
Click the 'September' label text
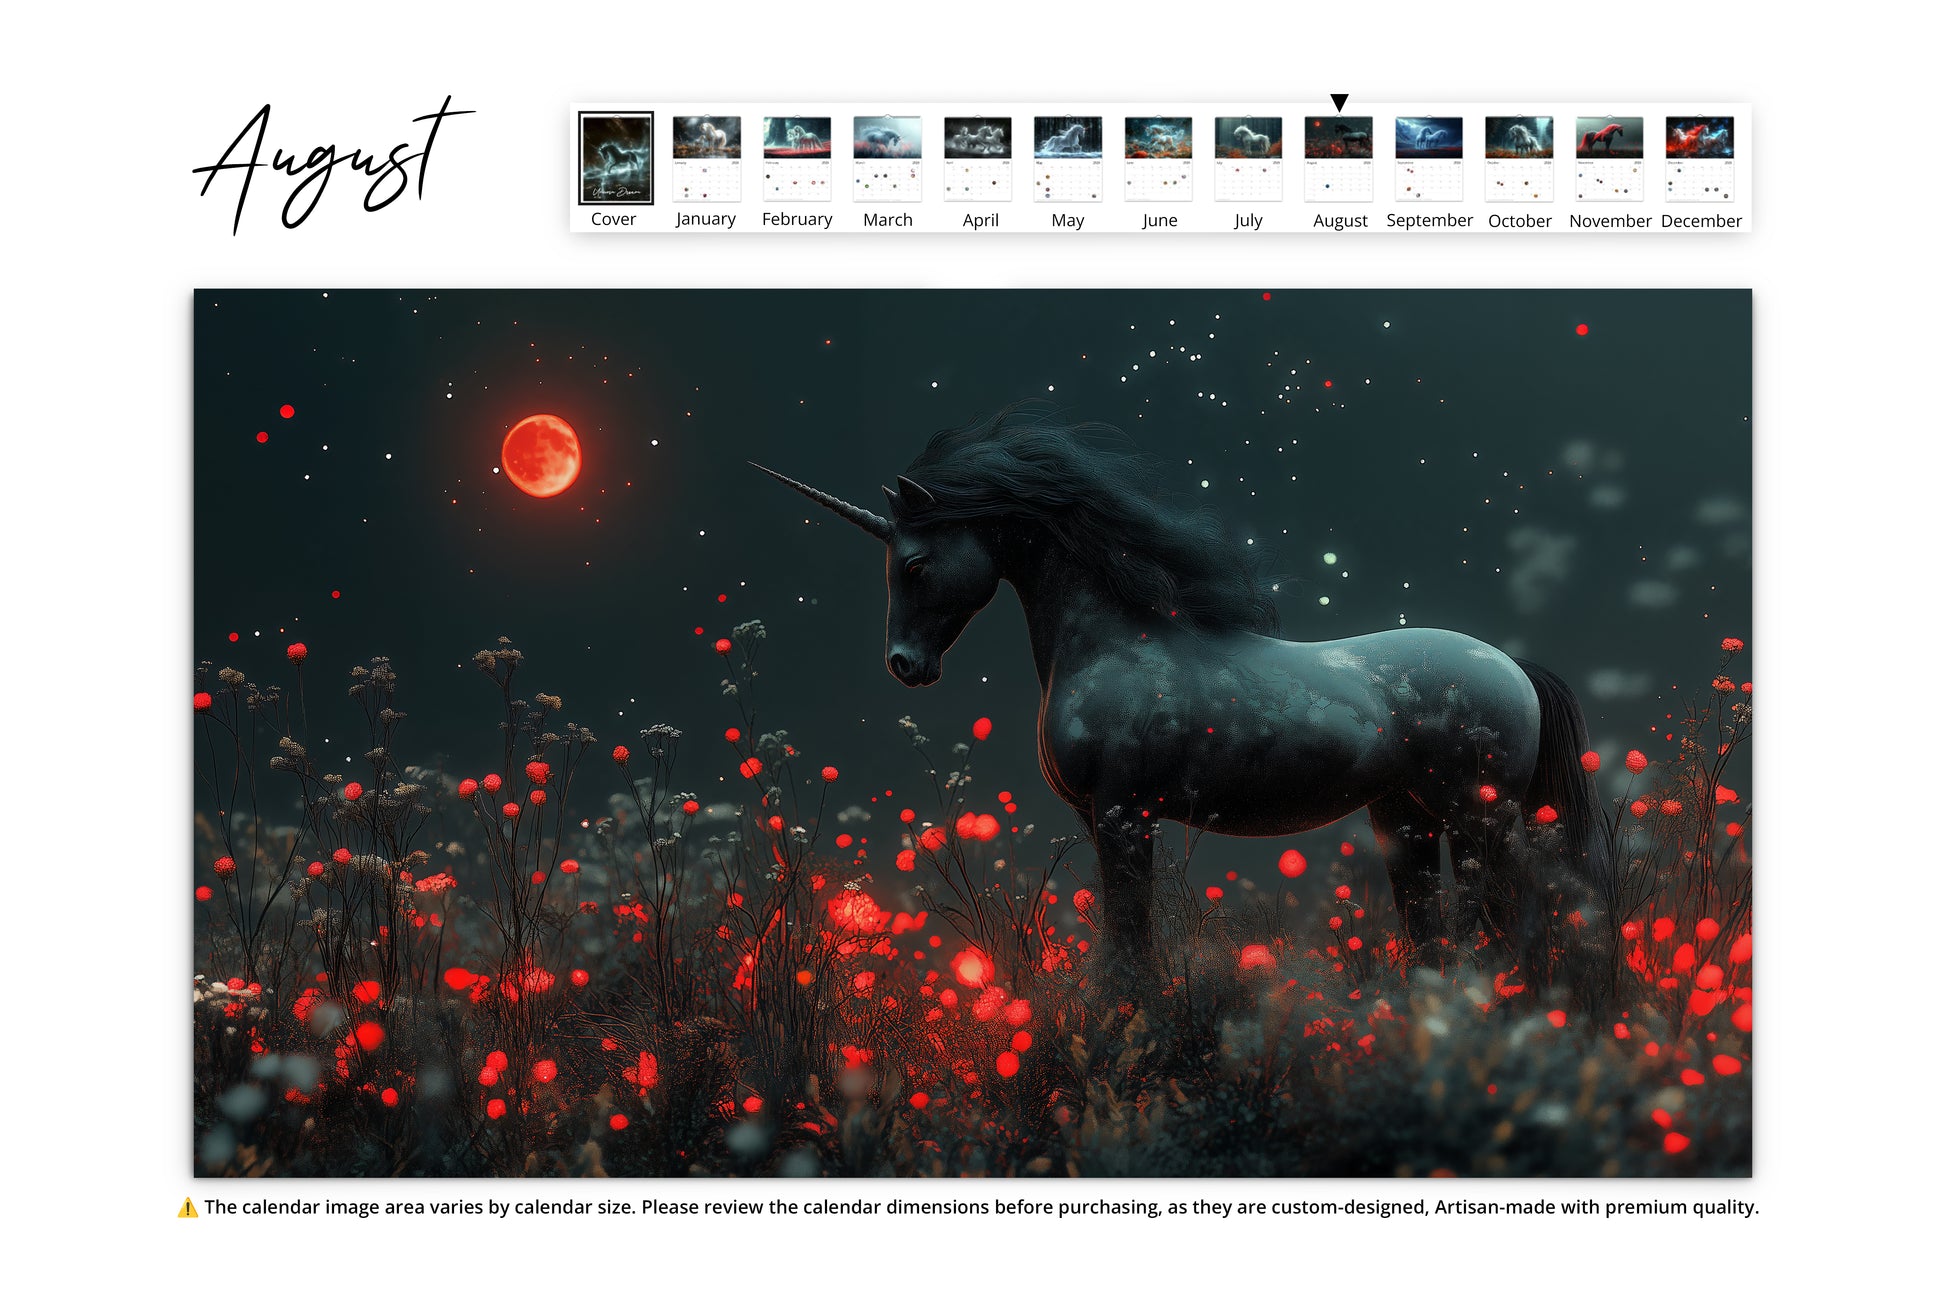click(1429, 220)
